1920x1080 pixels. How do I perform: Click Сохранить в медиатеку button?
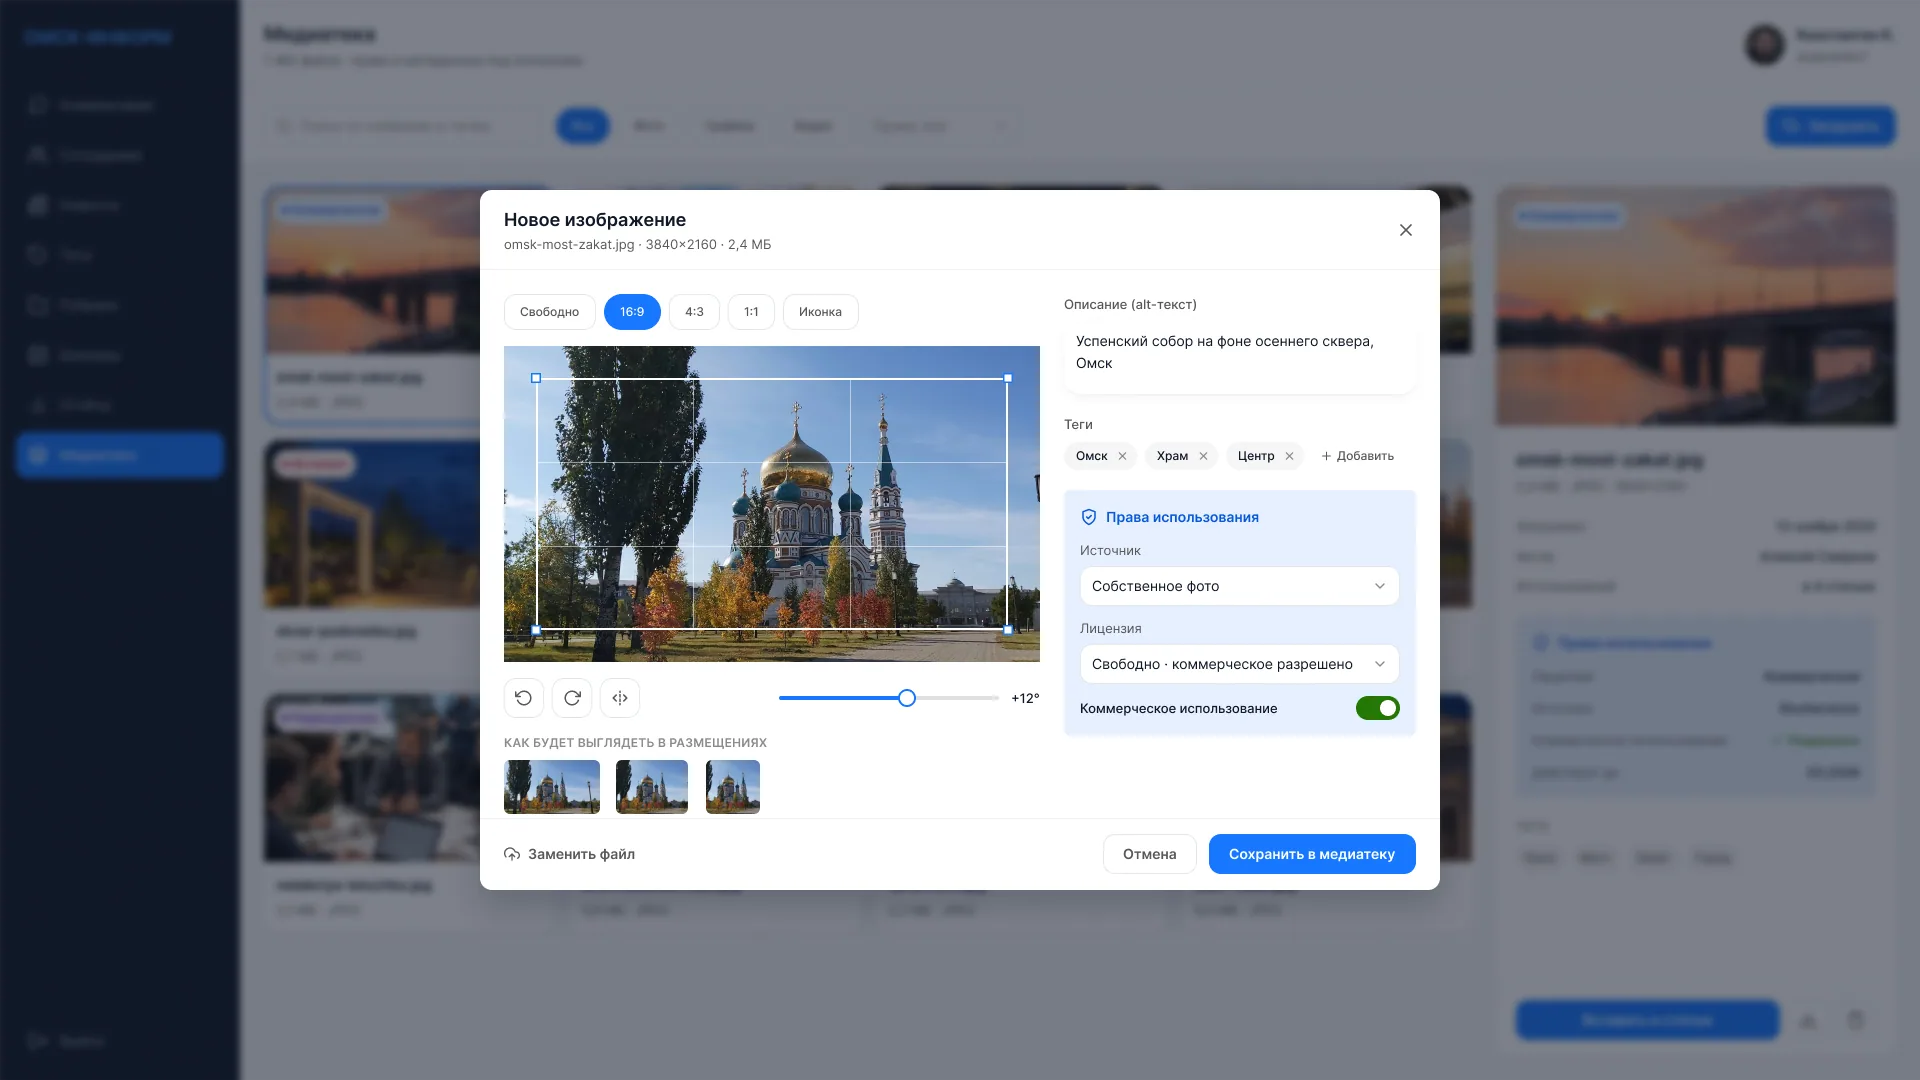1312,854
